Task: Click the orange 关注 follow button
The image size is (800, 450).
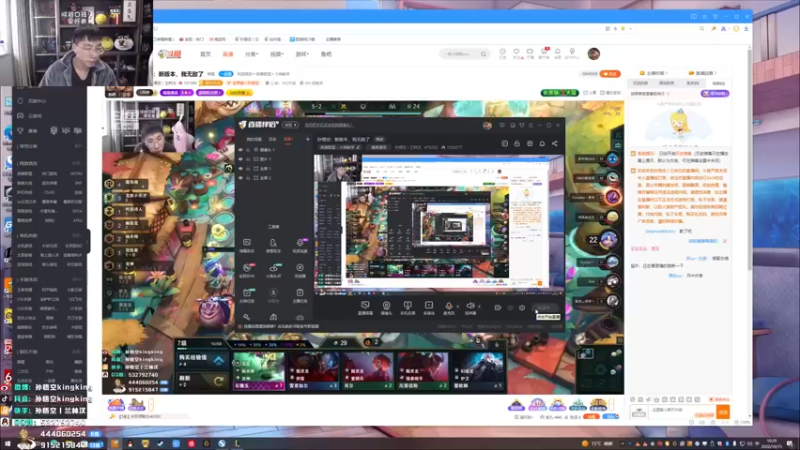Action: [x=610, y=74]
